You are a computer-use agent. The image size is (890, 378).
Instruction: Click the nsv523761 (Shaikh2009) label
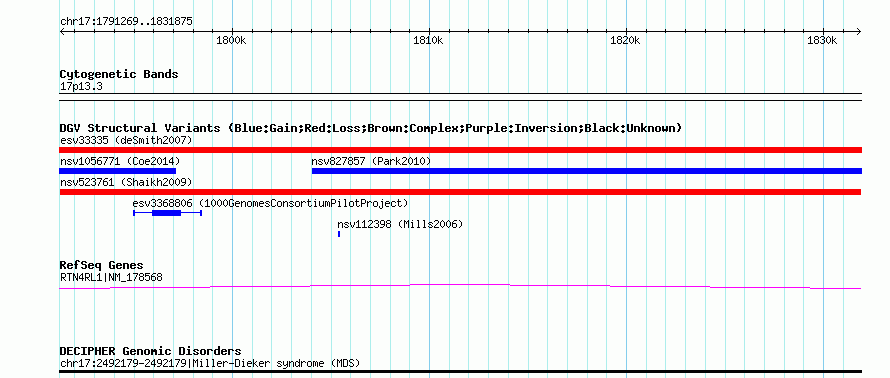[126, 182]
